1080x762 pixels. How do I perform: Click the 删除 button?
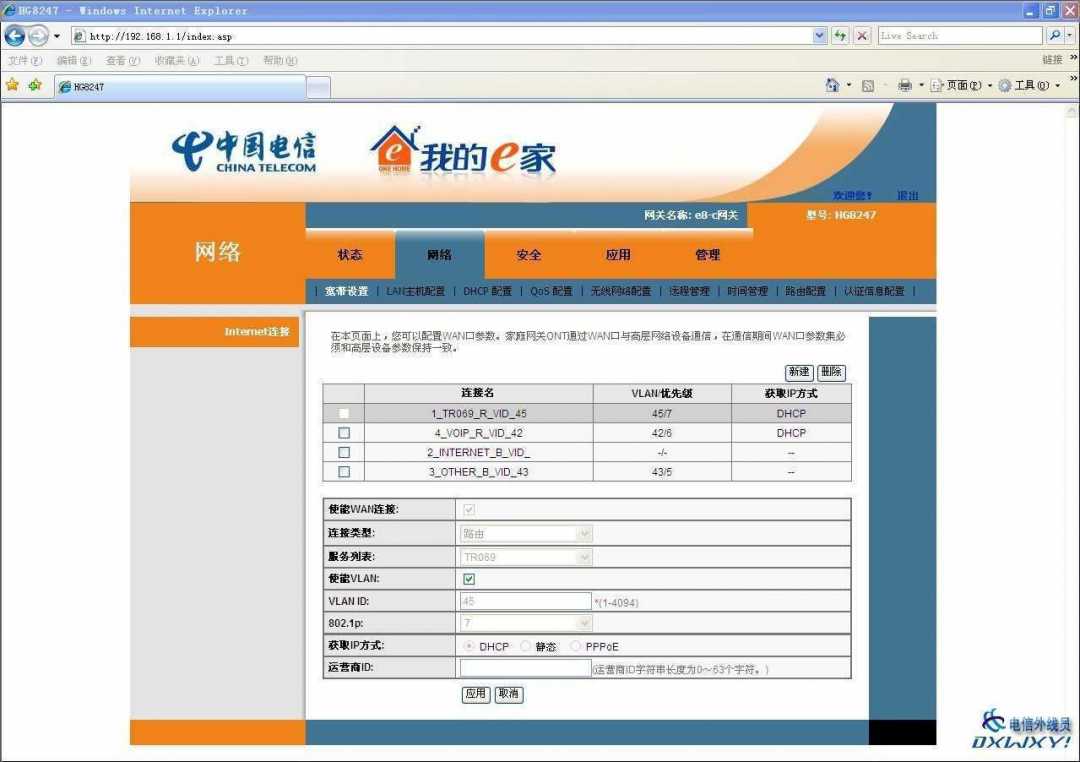(831, 372)
